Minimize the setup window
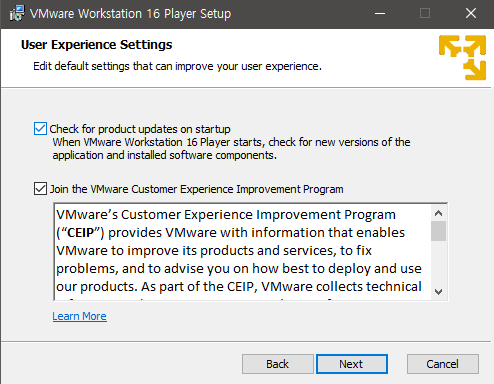Image resolution: width=494 pixels, height=384 pixels. click(380, 14)
